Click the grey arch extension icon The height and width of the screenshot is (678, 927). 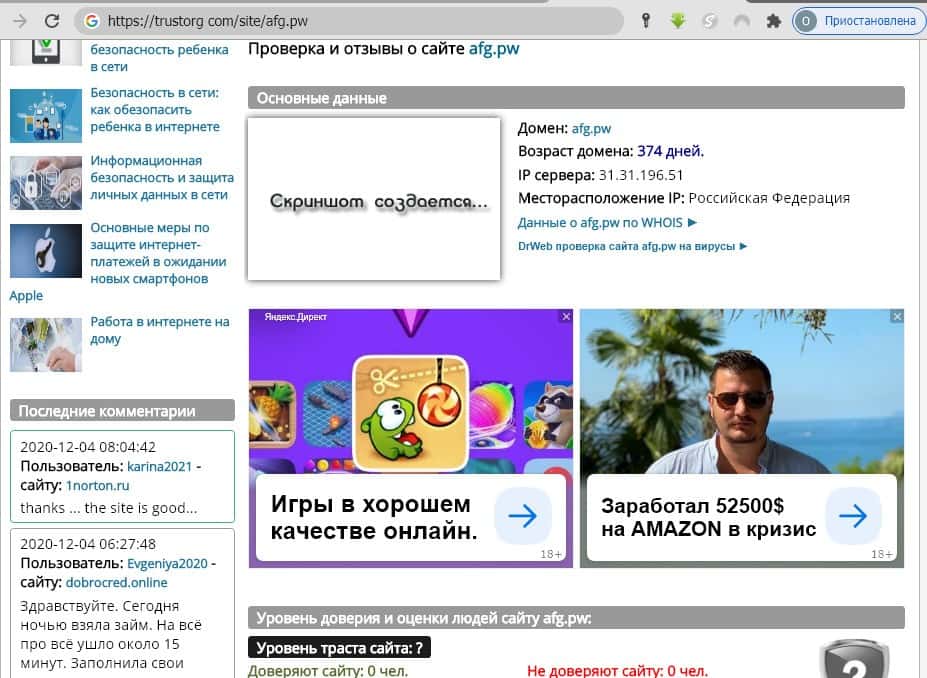(741, 21)
